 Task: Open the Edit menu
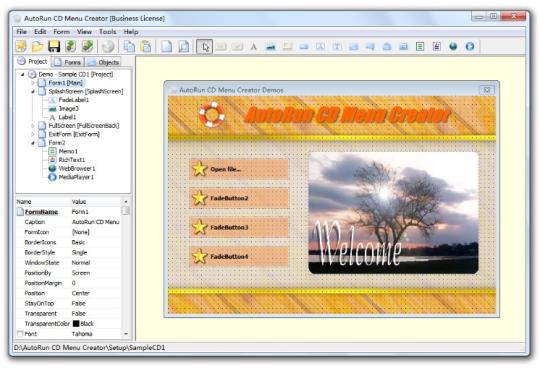click(40, 32)
